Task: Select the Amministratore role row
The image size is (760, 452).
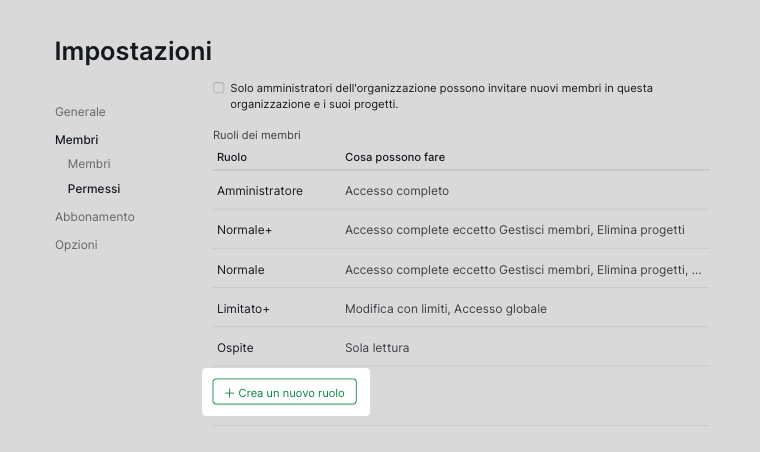Action: coord(461,190)
